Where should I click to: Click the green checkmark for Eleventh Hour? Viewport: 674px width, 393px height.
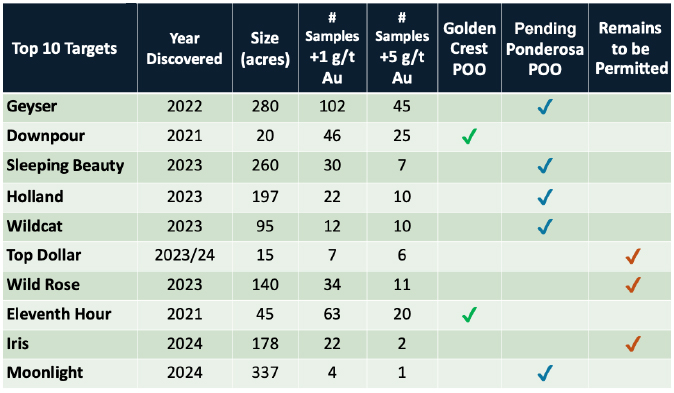coord(469,315)
